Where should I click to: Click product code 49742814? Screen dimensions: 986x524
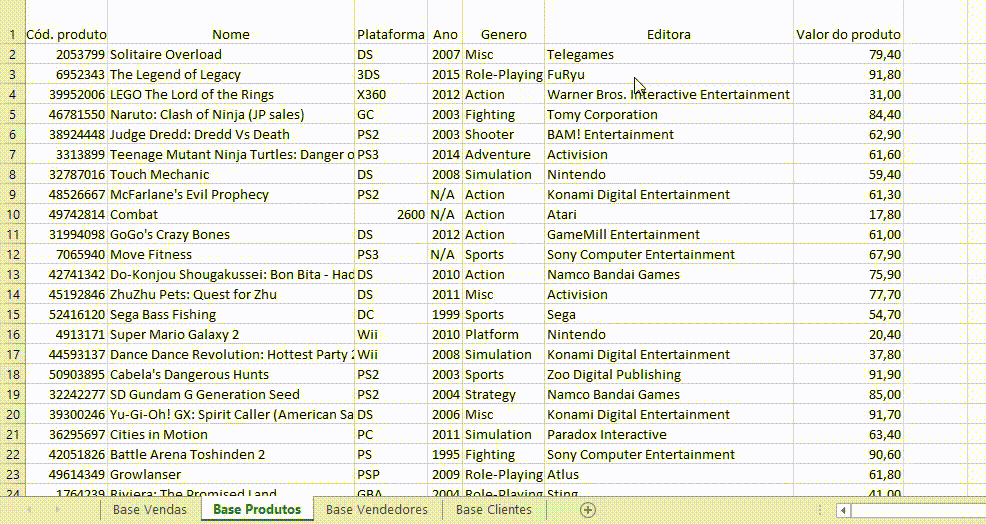(x=66, y=215)
